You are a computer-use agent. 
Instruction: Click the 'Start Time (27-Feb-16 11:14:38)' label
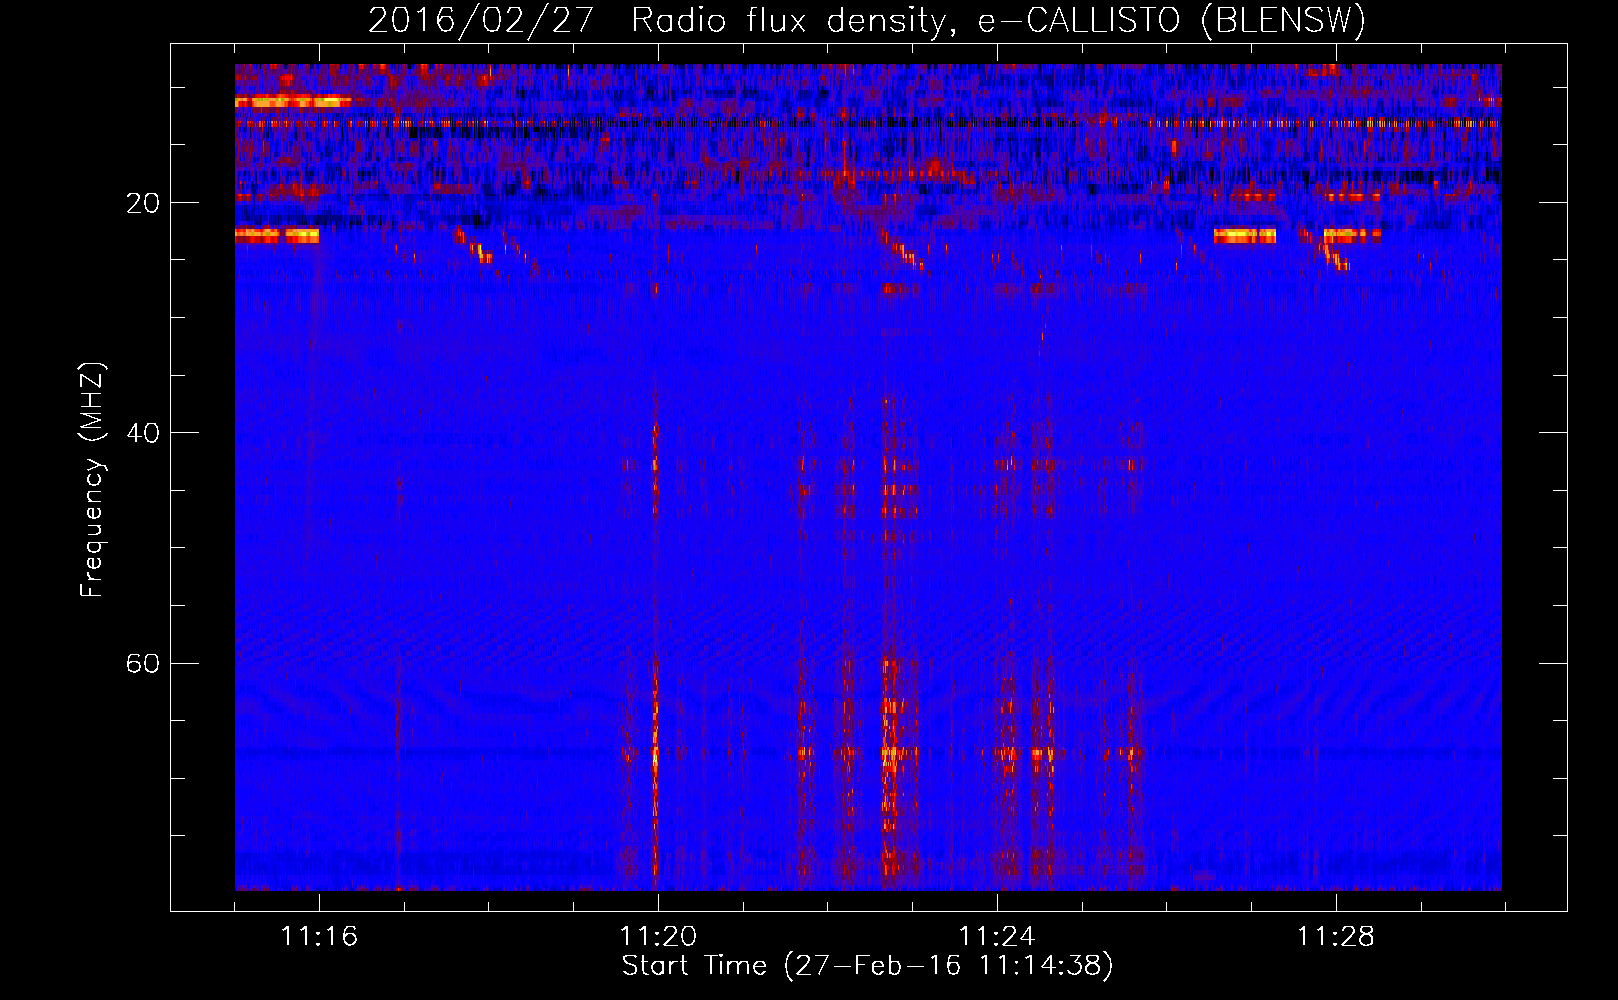click(868, 966)
